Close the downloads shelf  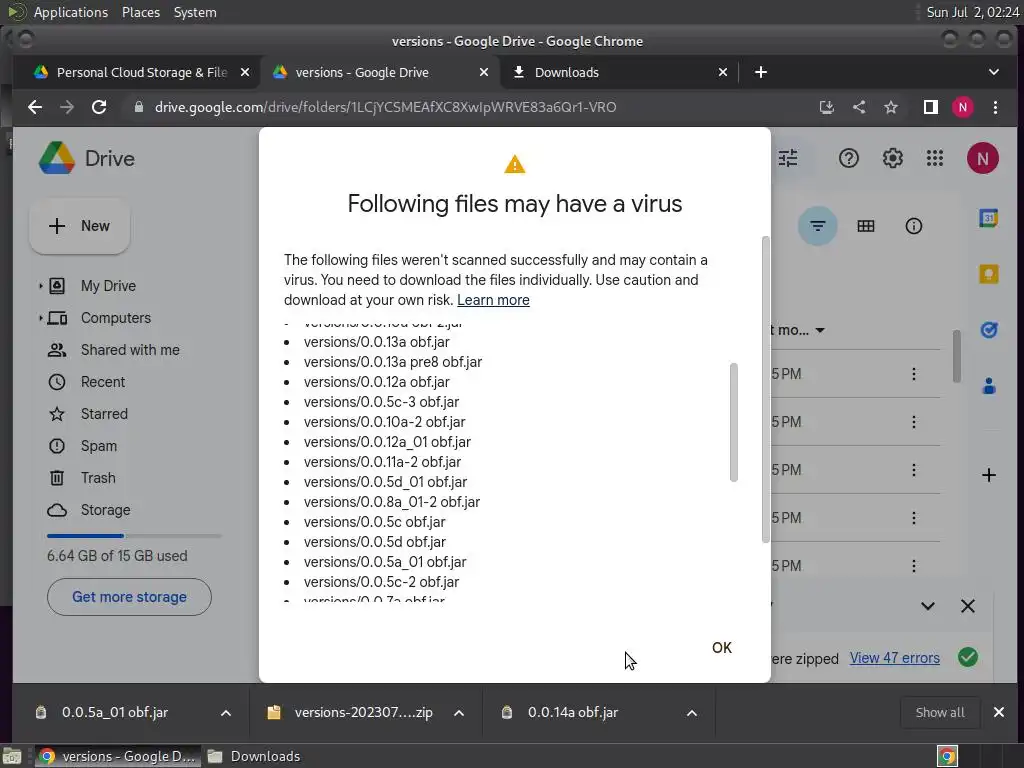999,712
